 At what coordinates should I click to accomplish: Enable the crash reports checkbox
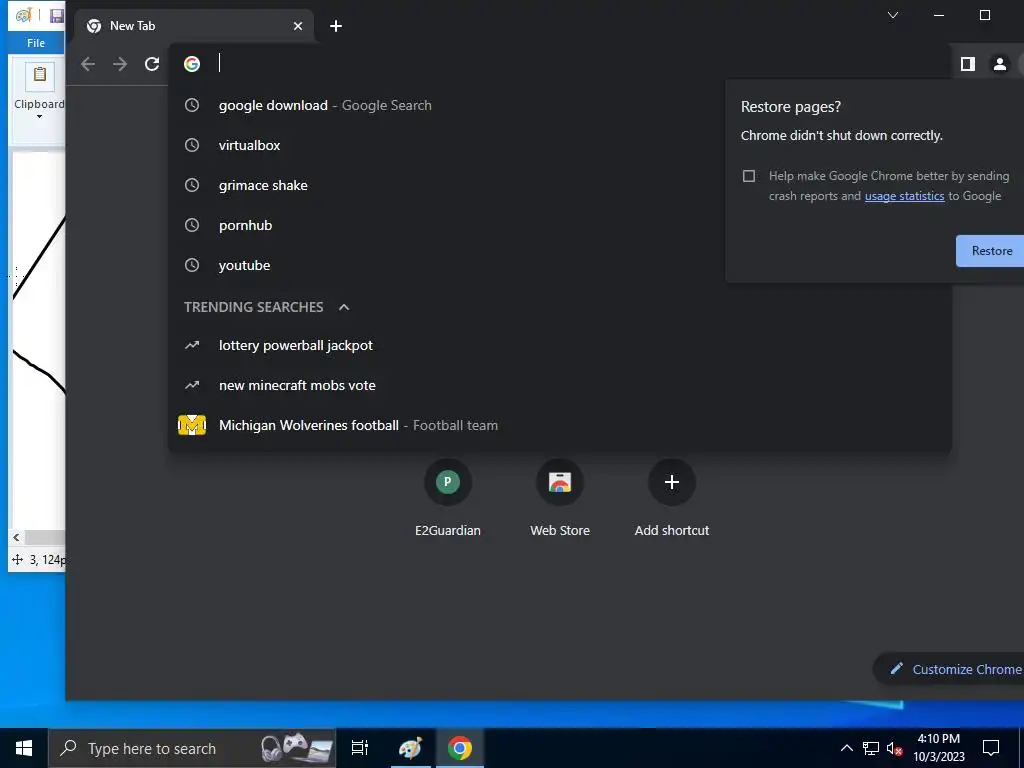pos(749,176)
